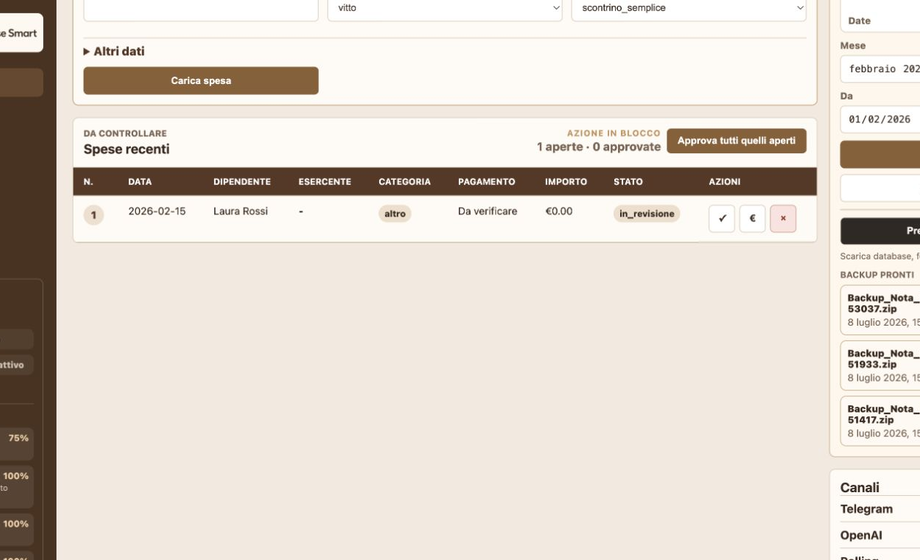
Task: Click the empty input left of vitto dropdown
Action: tap(201, 8)
